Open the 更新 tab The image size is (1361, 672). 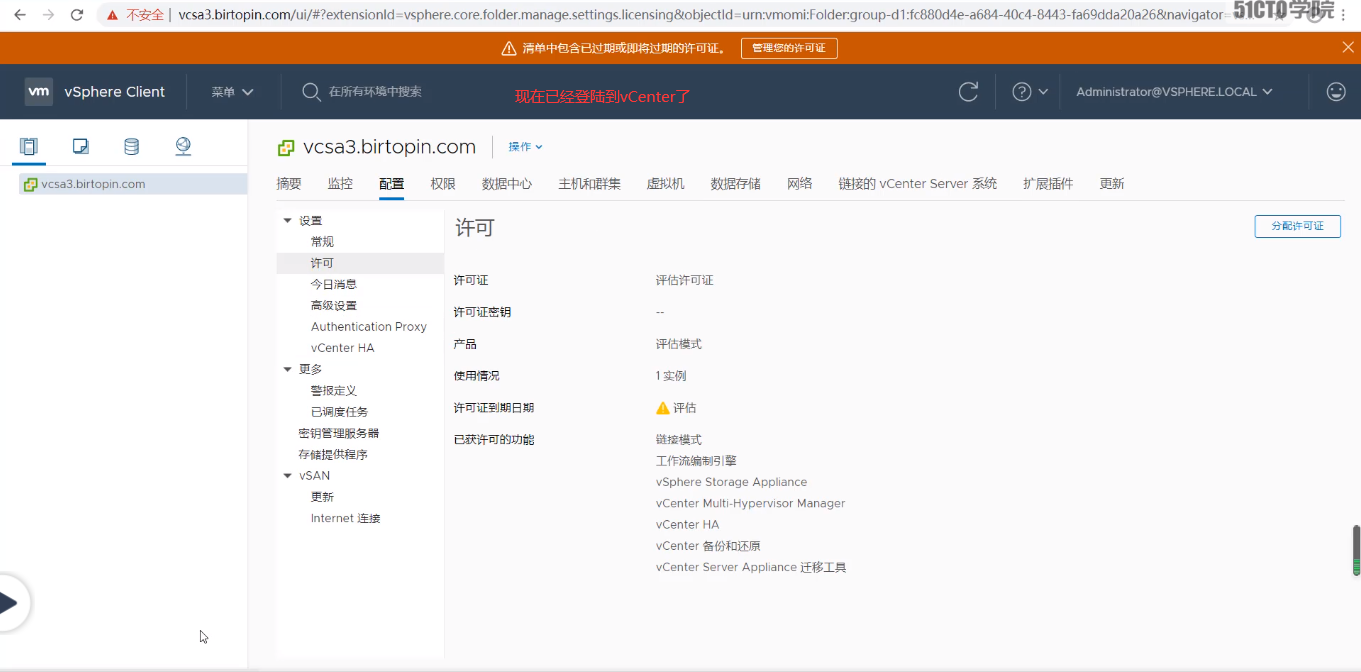1112,184
